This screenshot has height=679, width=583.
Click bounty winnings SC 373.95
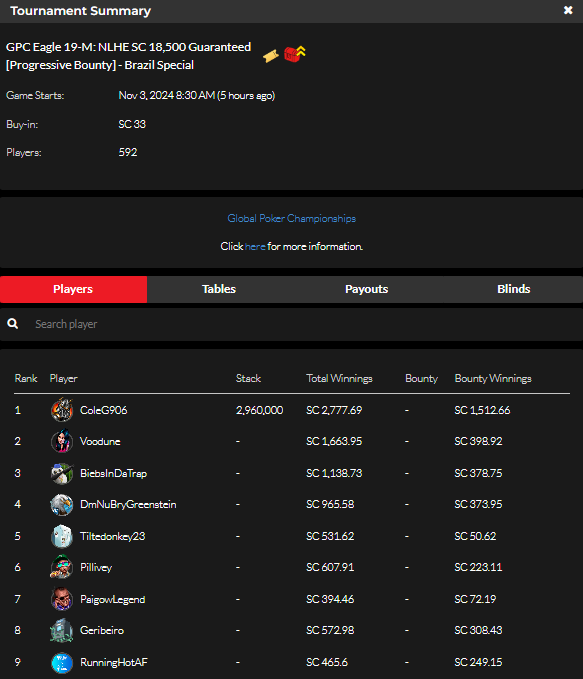point(478,504)
